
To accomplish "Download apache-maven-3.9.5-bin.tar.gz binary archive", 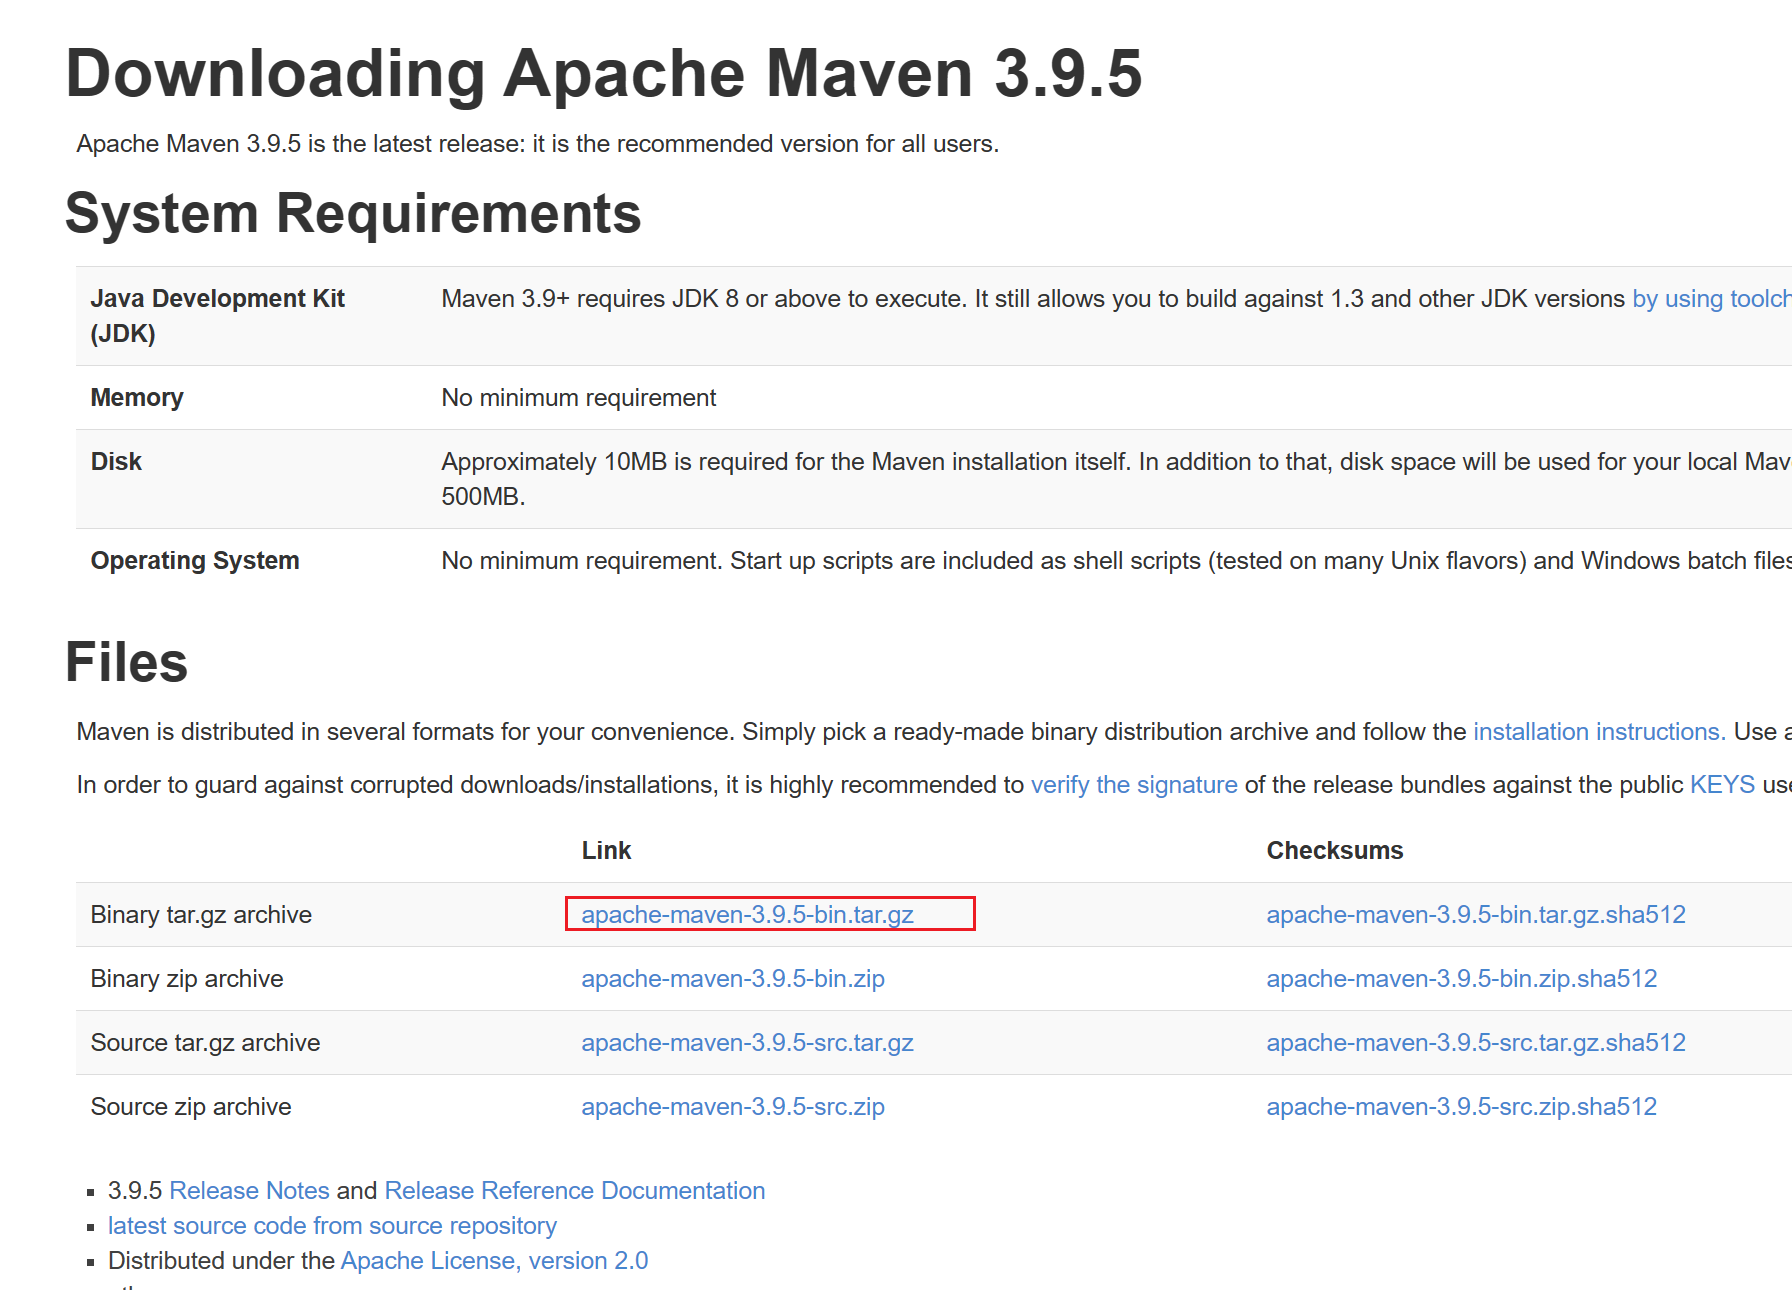I will 747,915.
